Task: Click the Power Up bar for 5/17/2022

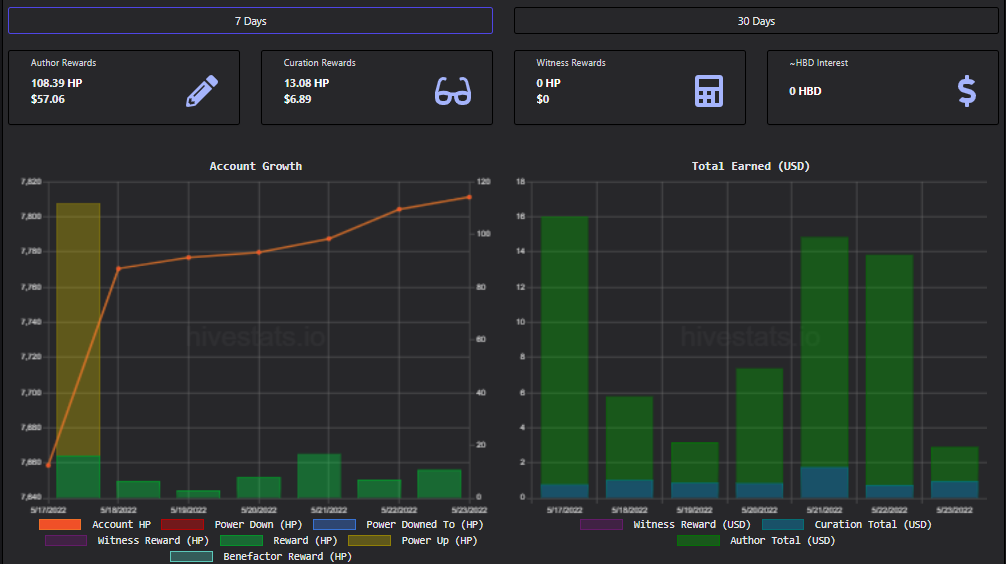Action: click(x=78, y=329)
